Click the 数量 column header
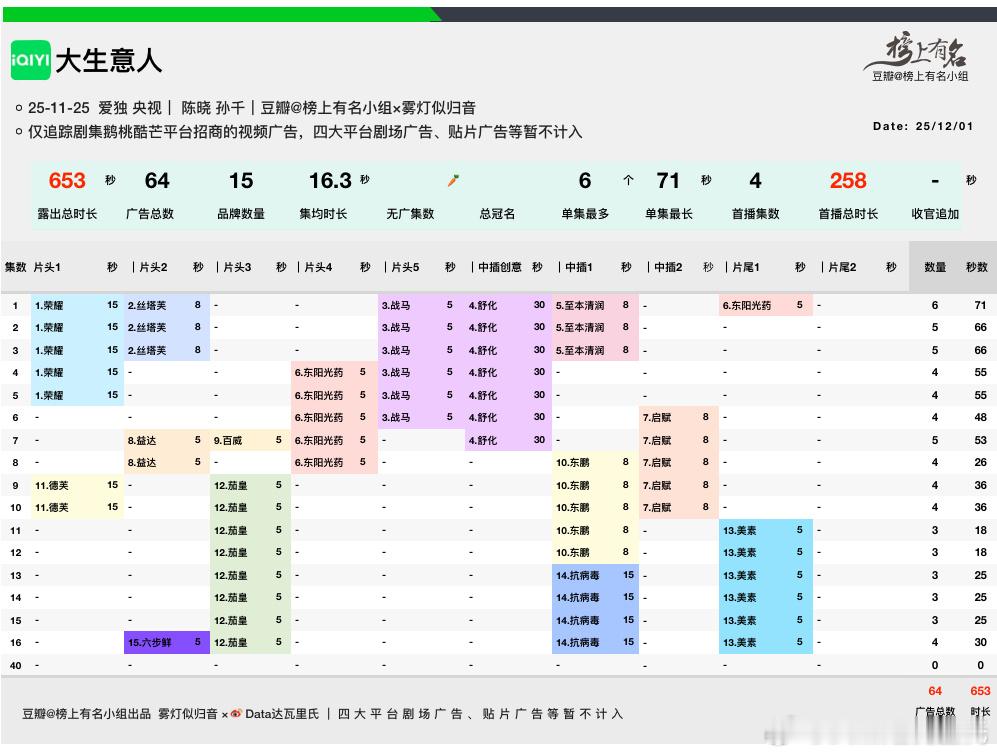Viewport: 997px width, 755px height. click(935, 267)
